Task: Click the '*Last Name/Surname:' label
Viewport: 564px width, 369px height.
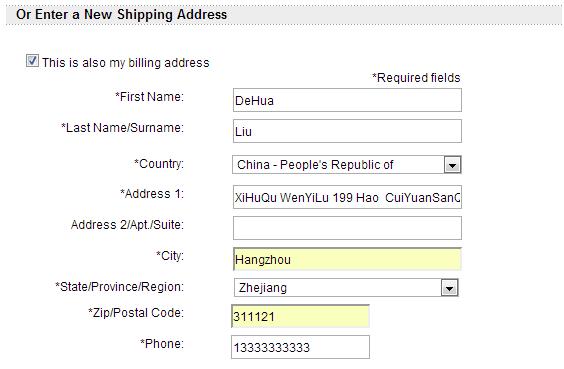Action: pyautogui.click(x=122, y=128)
